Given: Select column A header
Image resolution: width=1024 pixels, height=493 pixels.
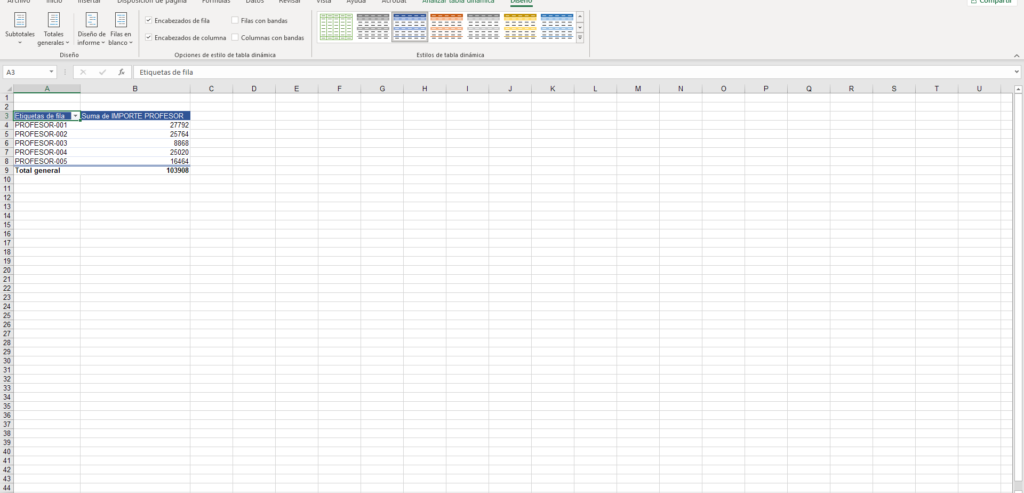Looking at the screenshot, I should pos(47,89).
